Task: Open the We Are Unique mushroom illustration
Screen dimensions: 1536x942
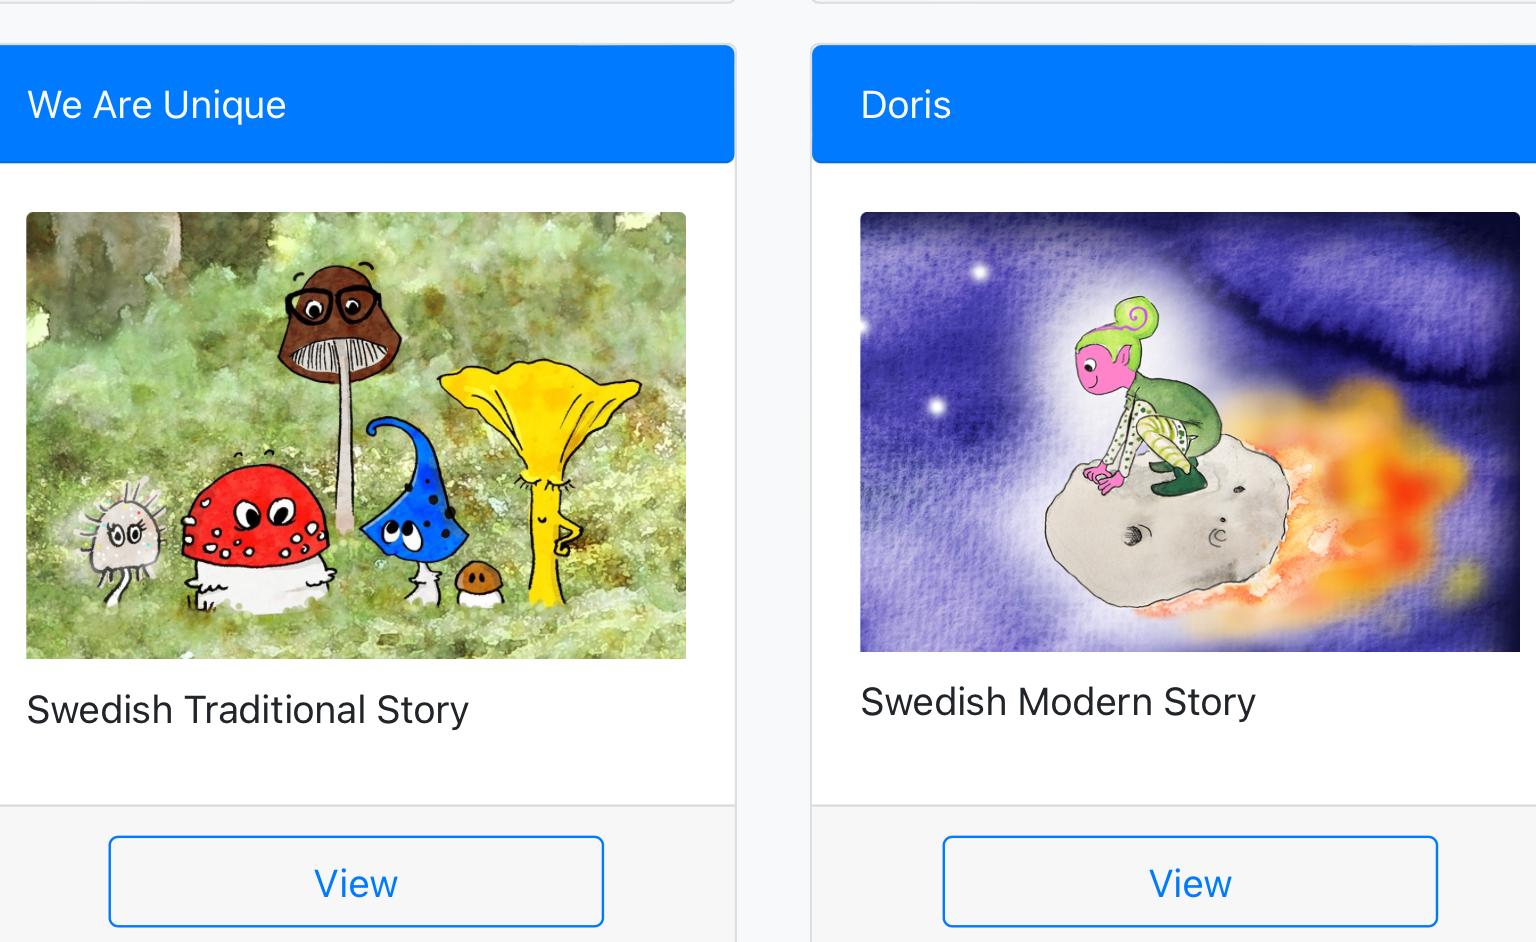Action: click(x=356, y=435)
